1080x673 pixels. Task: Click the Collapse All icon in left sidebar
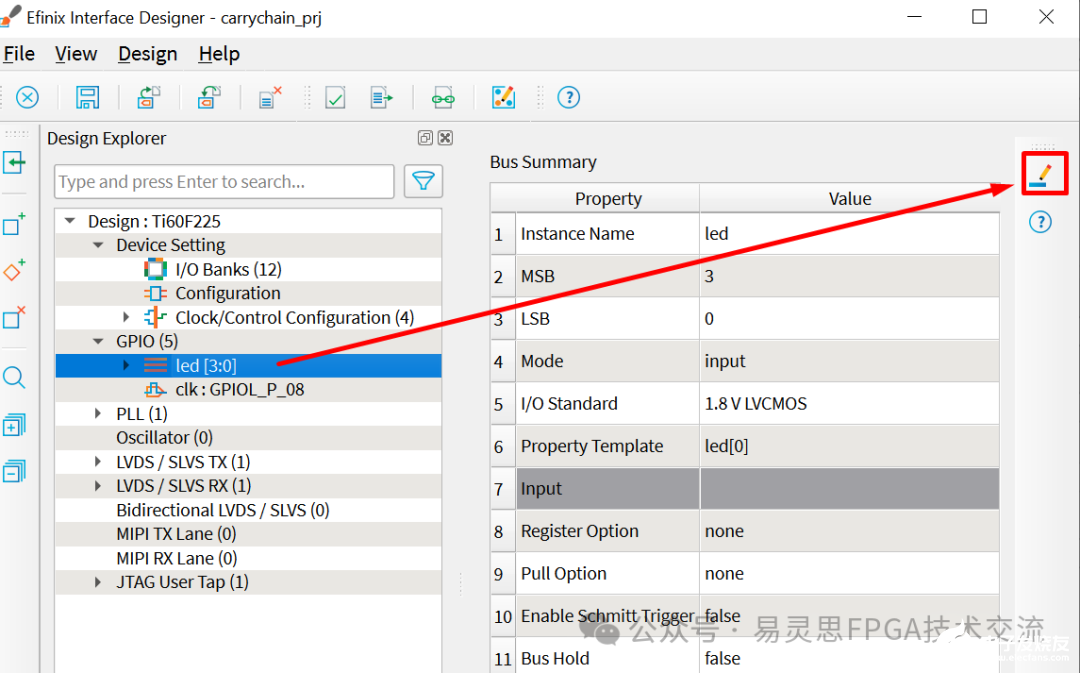point(14,470)
